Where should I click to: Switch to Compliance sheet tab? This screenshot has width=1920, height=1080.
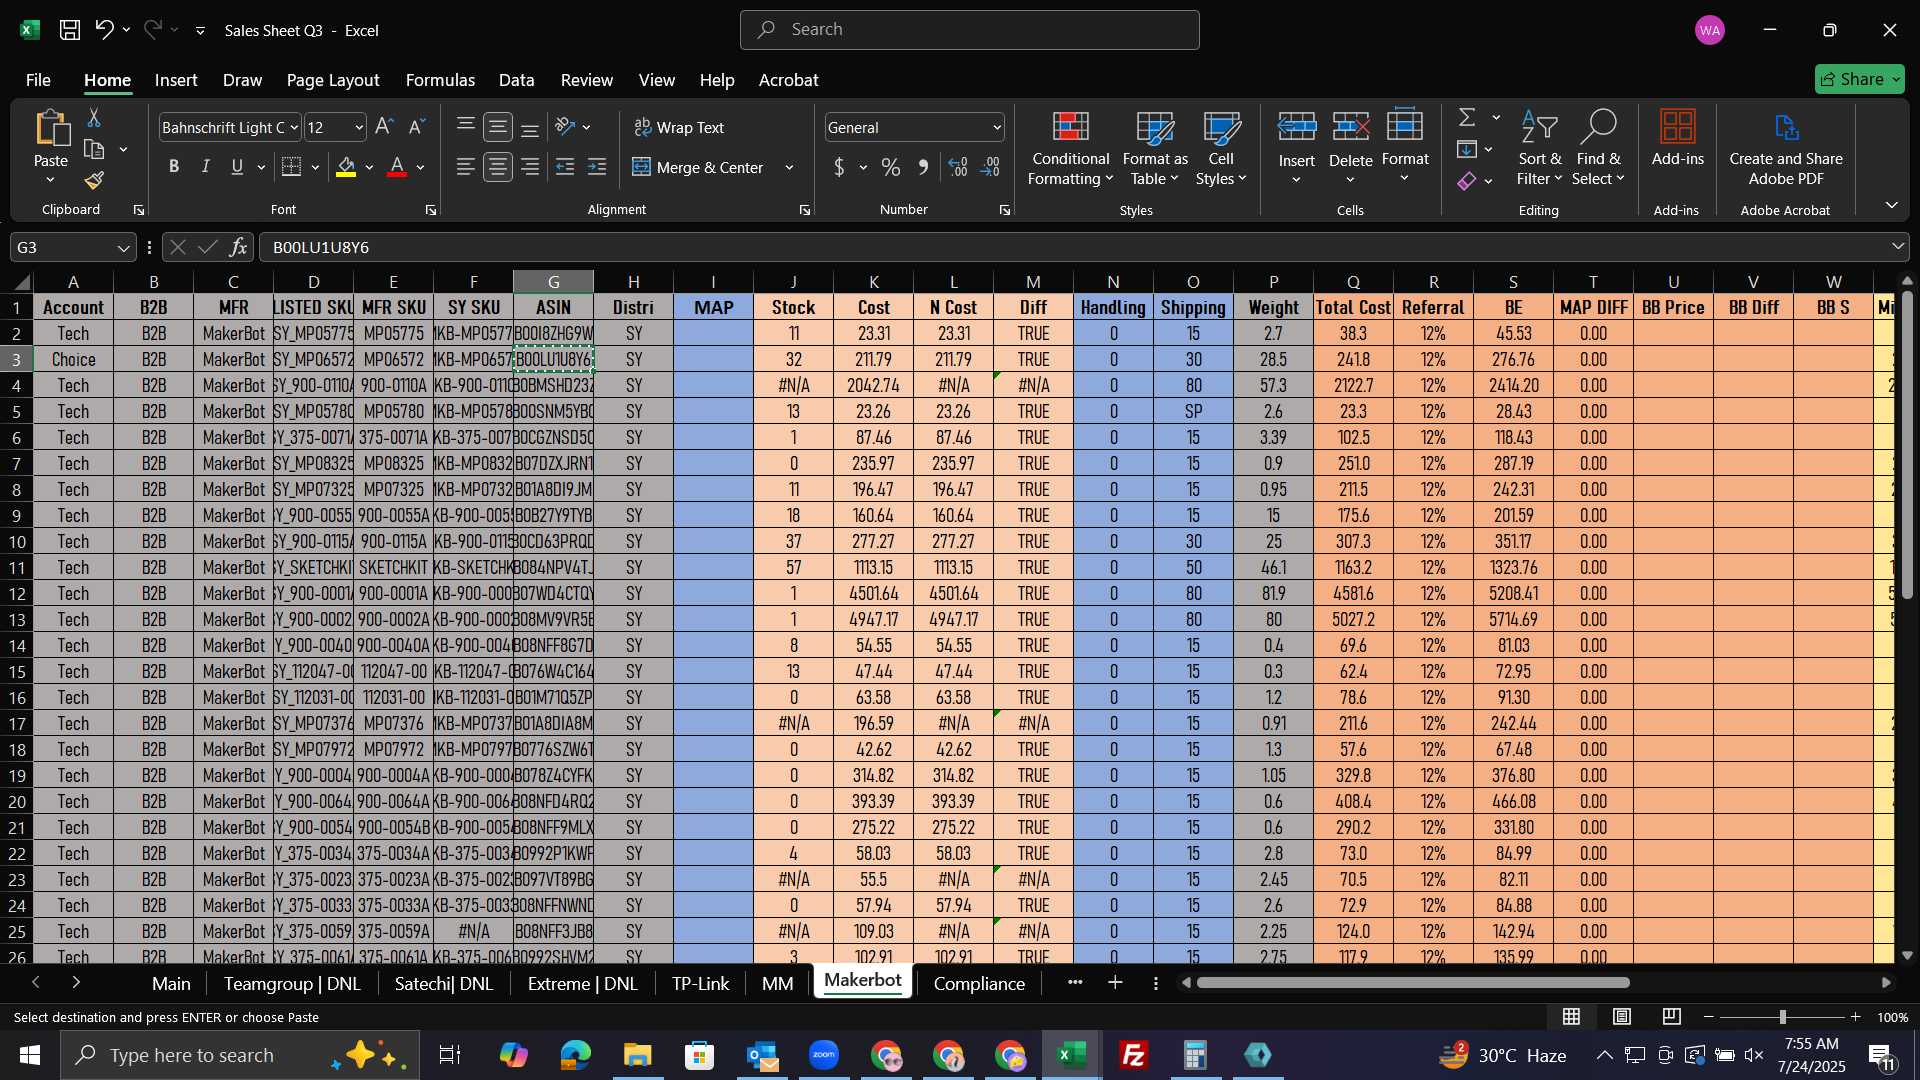[979, 984]
